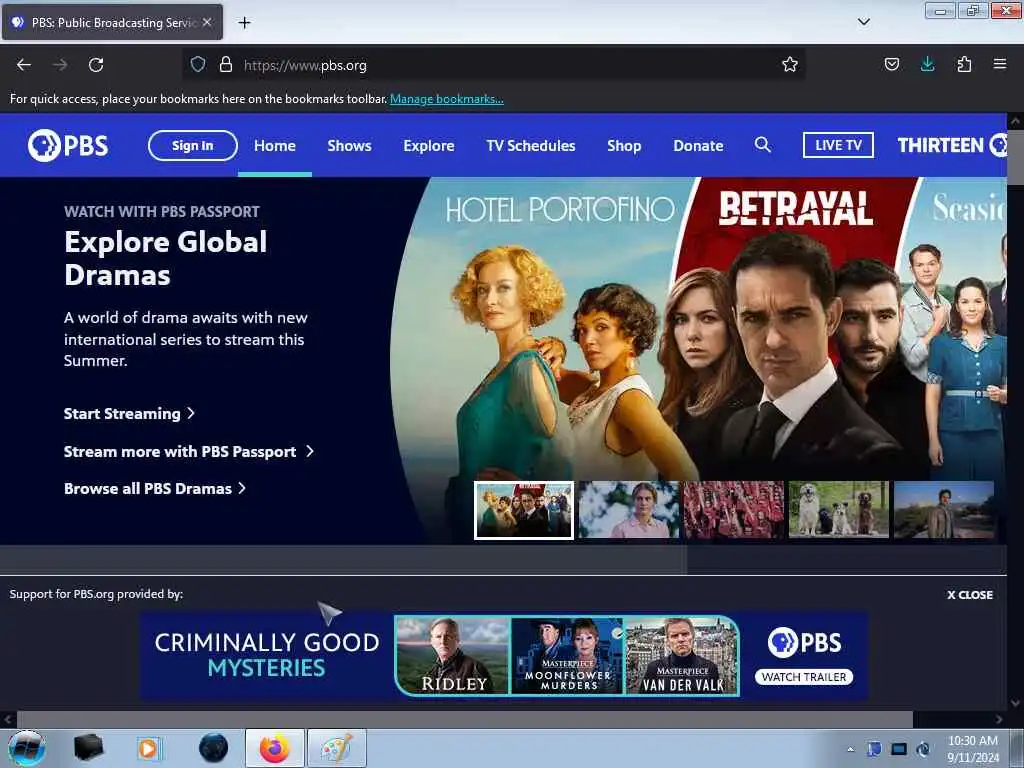The height and width of the screenshot is (768, 1024).
Task: Click the WATCH TRAILER button
Action: [x=804, y=677]
